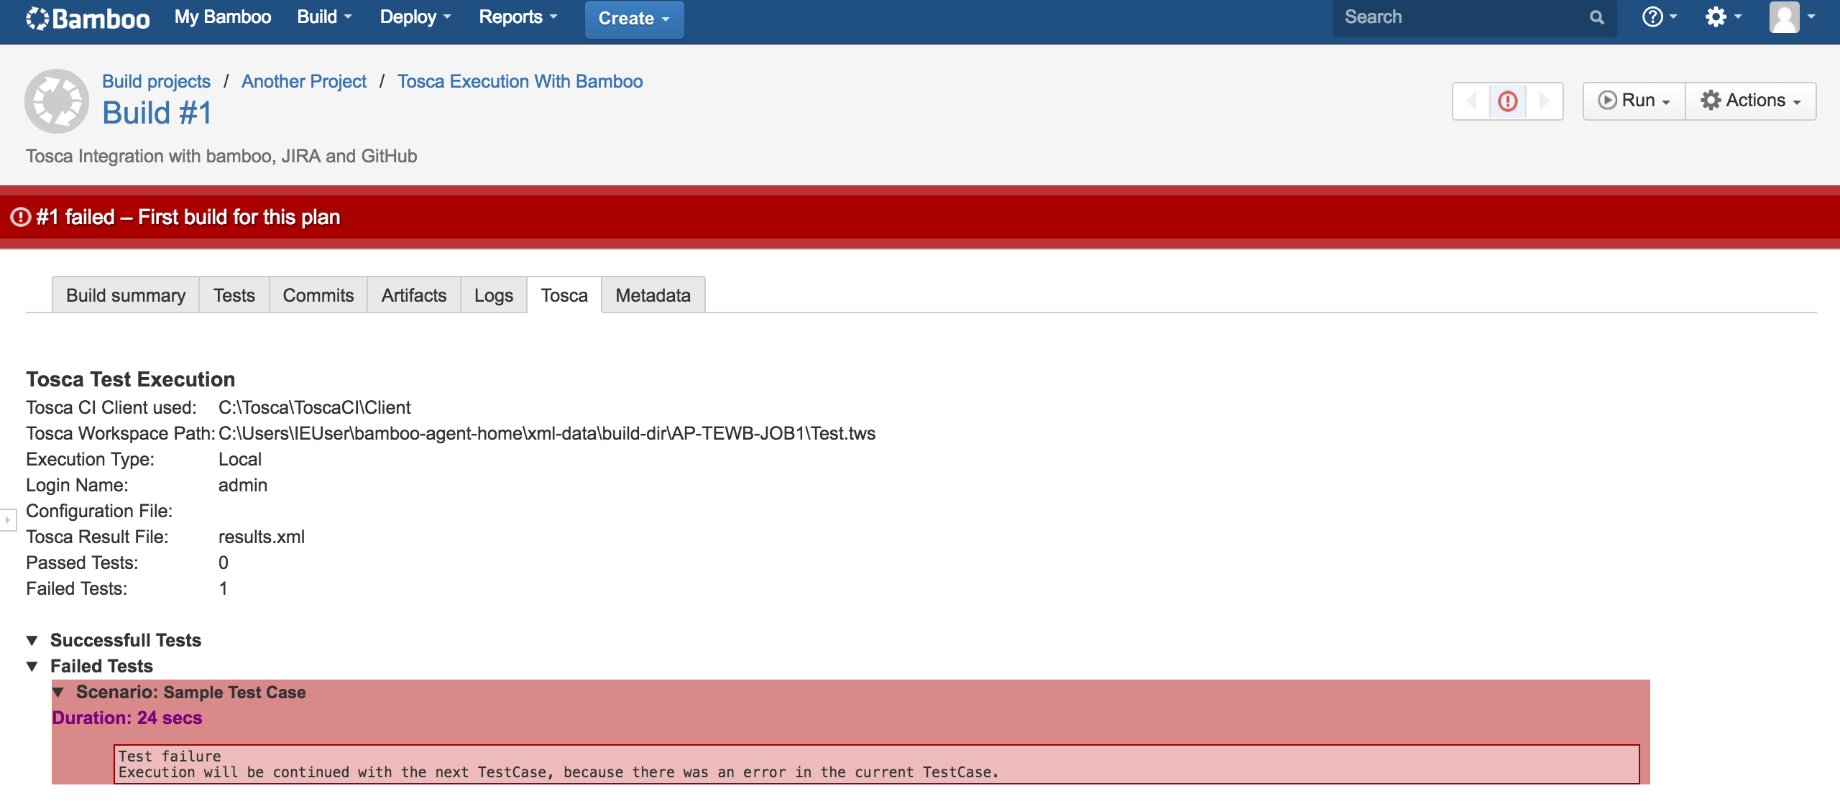Open Tosca Execution With Bamboo link
Image resolution: width=1840 pixels, height=806 pixels.
tap(520, 82)
